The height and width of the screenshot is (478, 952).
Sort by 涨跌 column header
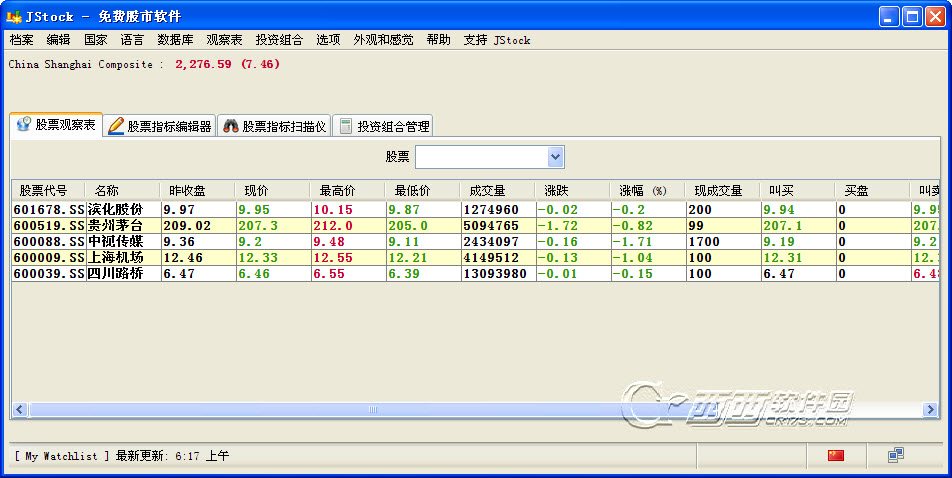click(573, 191)
